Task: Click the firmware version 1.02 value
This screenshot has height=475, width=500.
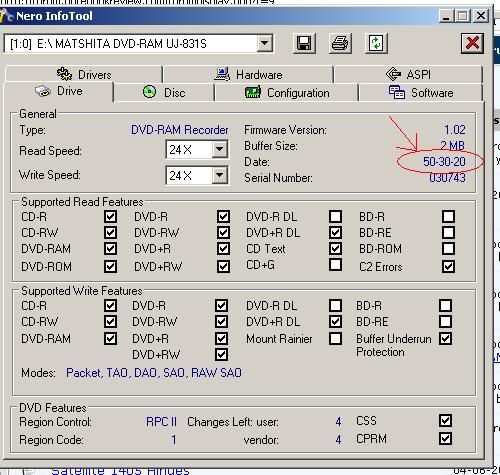Action: pos(455,129)
